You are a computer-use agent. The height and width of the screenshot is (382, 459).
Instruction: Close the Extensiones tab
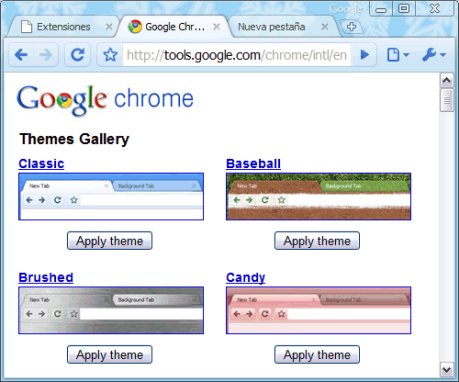pyautogui.click(x=109, y=27)
